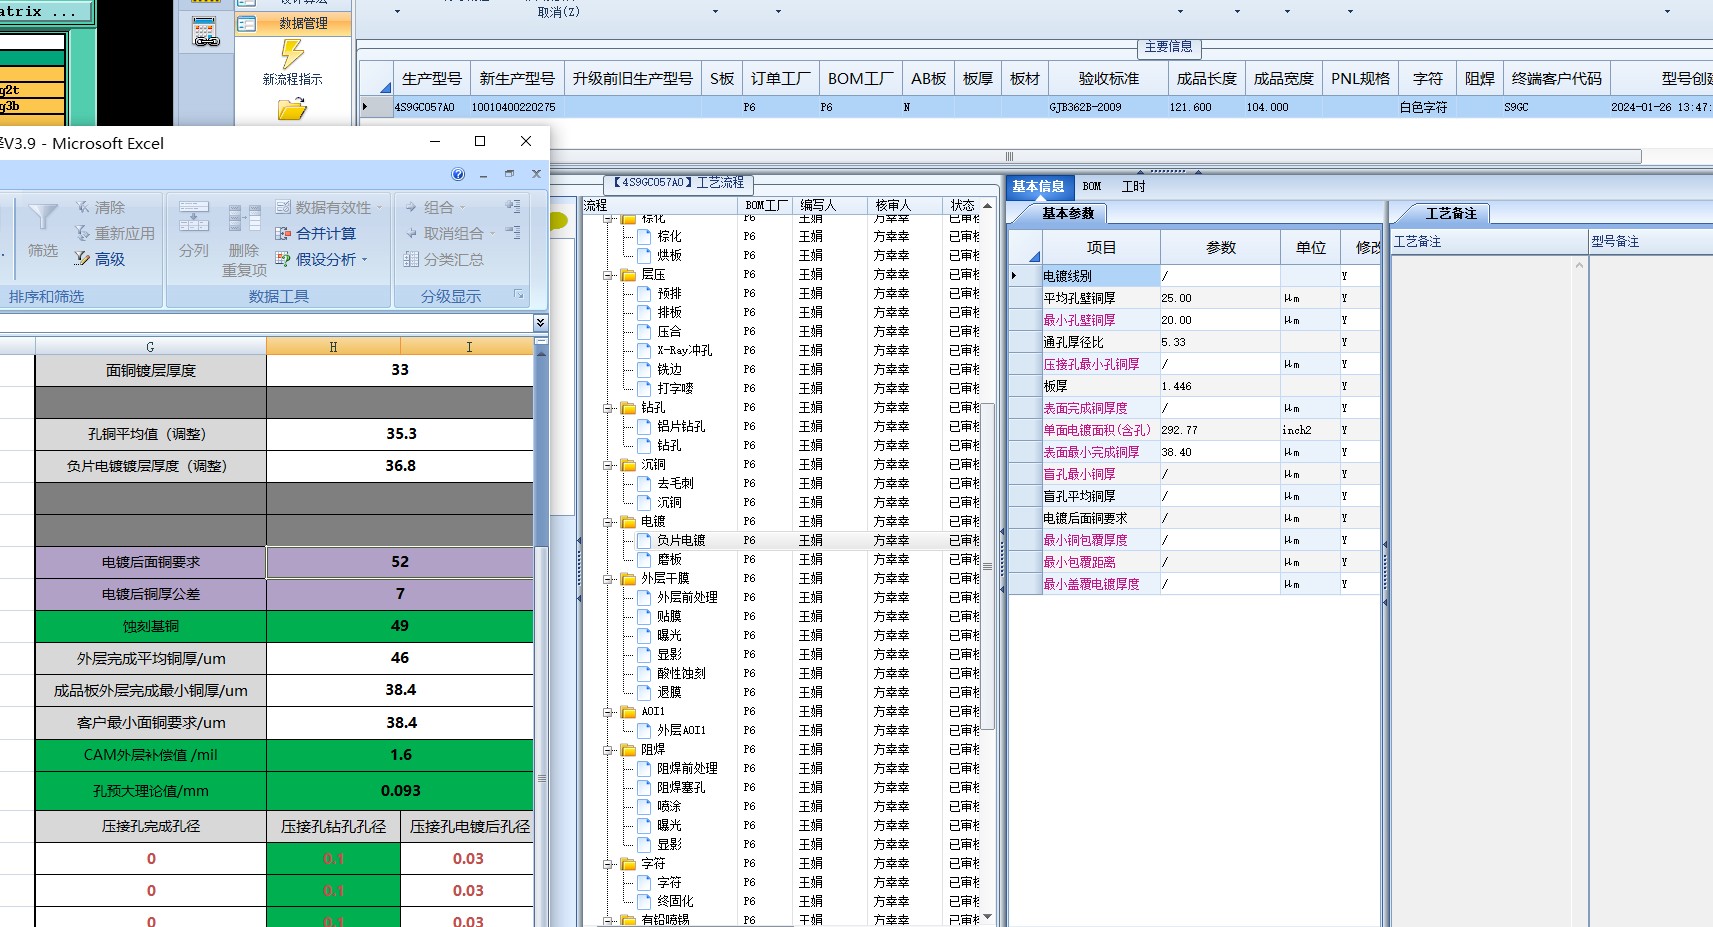Click the 状态 column header in process tree
The width and height of the screenshot is (1713, 927).
(x=962, y=205)
